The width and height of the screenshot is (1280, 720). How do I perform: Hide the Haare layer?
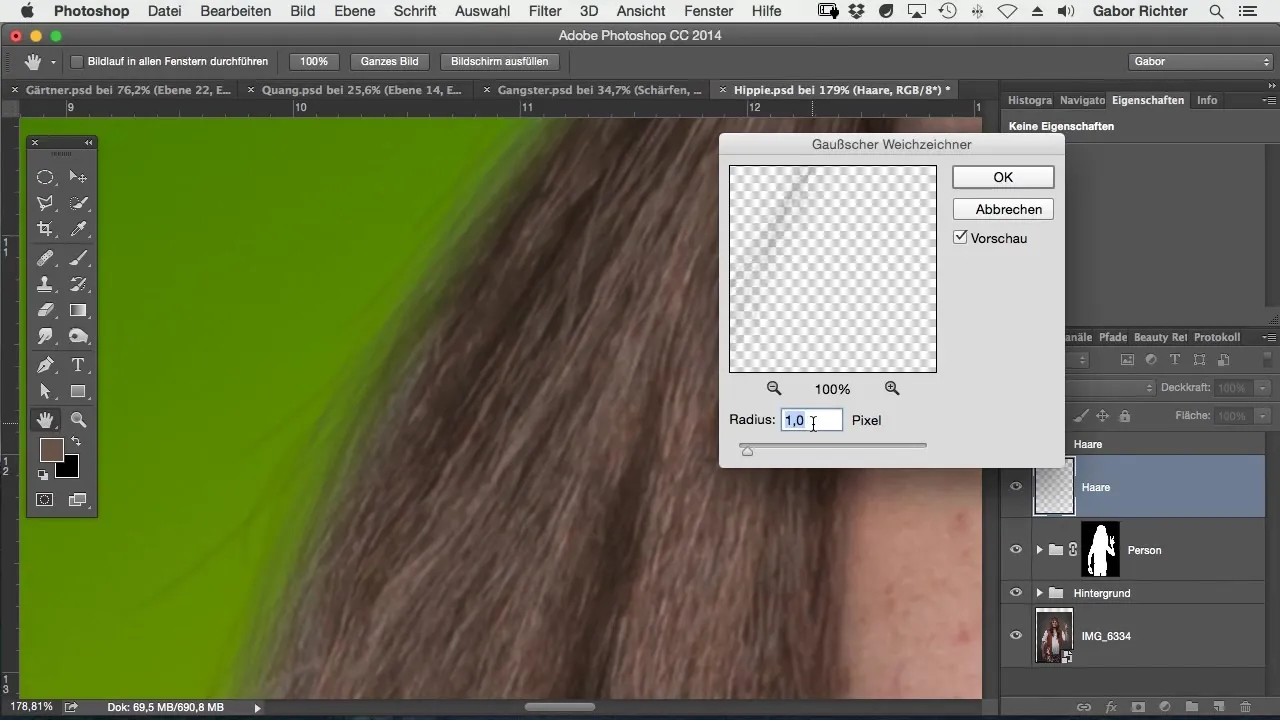click(x=1016, y=487)
